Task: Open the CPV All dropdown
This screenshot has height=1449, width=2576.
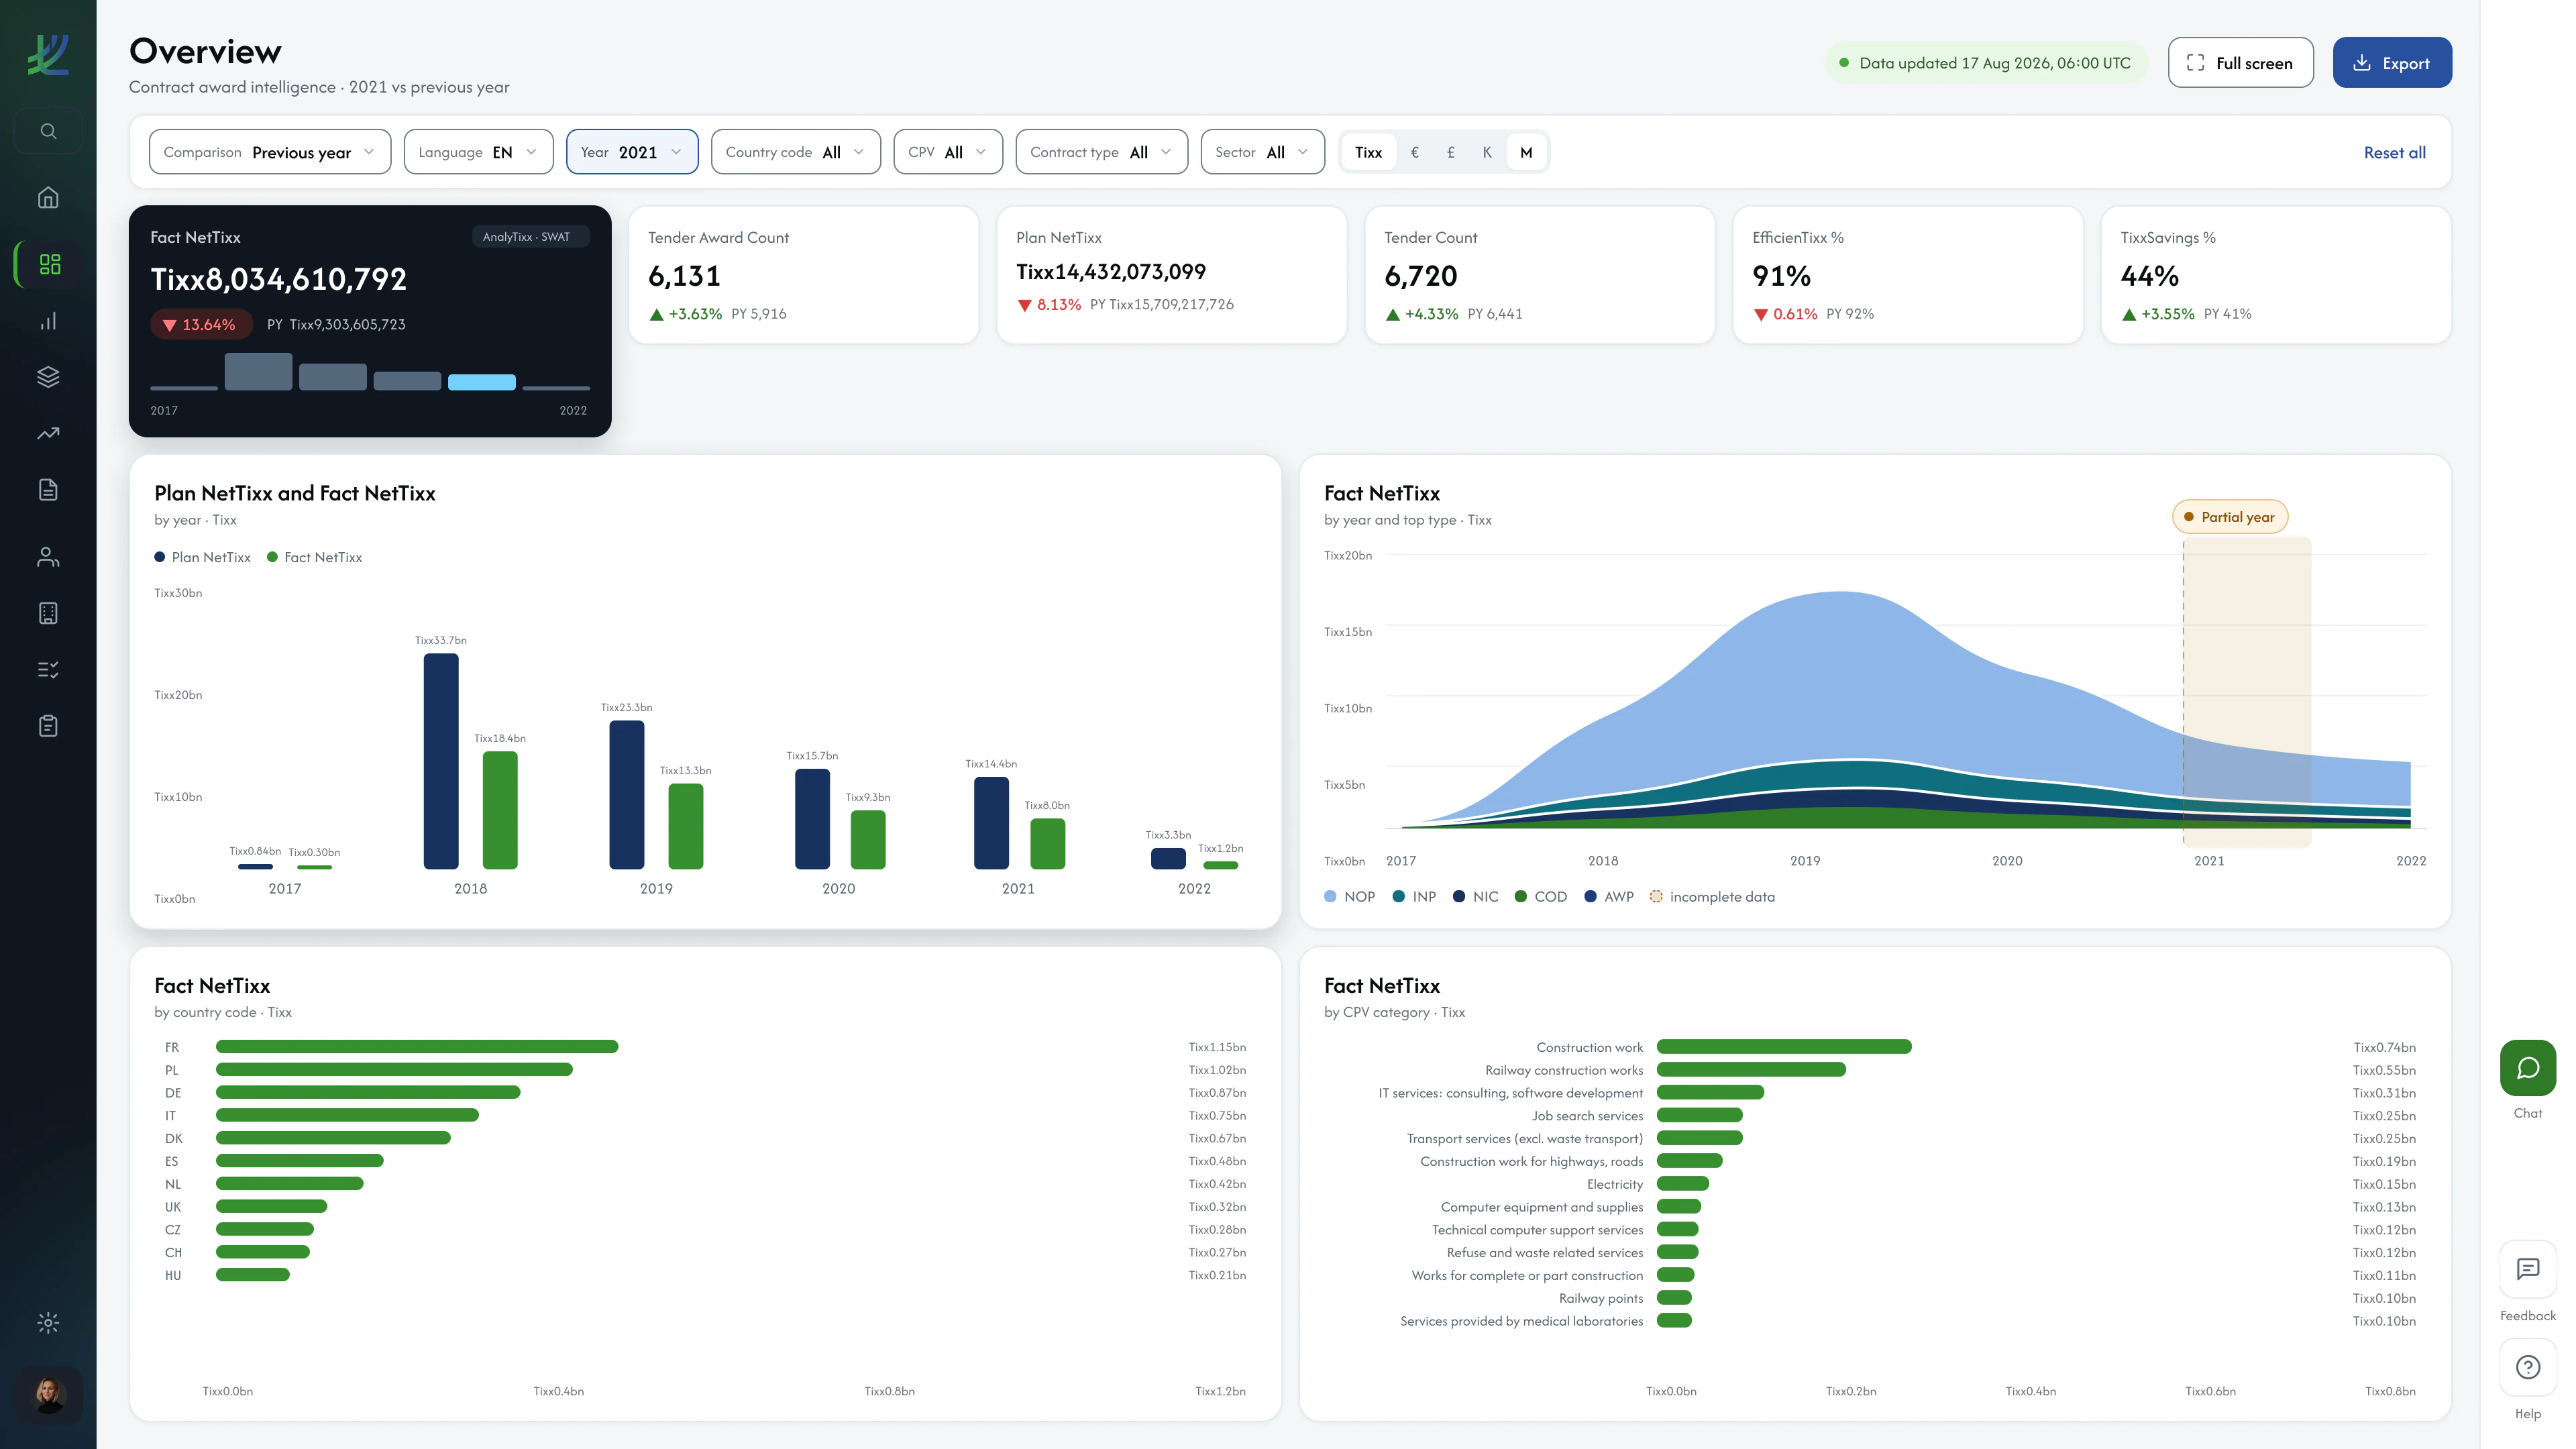Action: click(948, 152)
